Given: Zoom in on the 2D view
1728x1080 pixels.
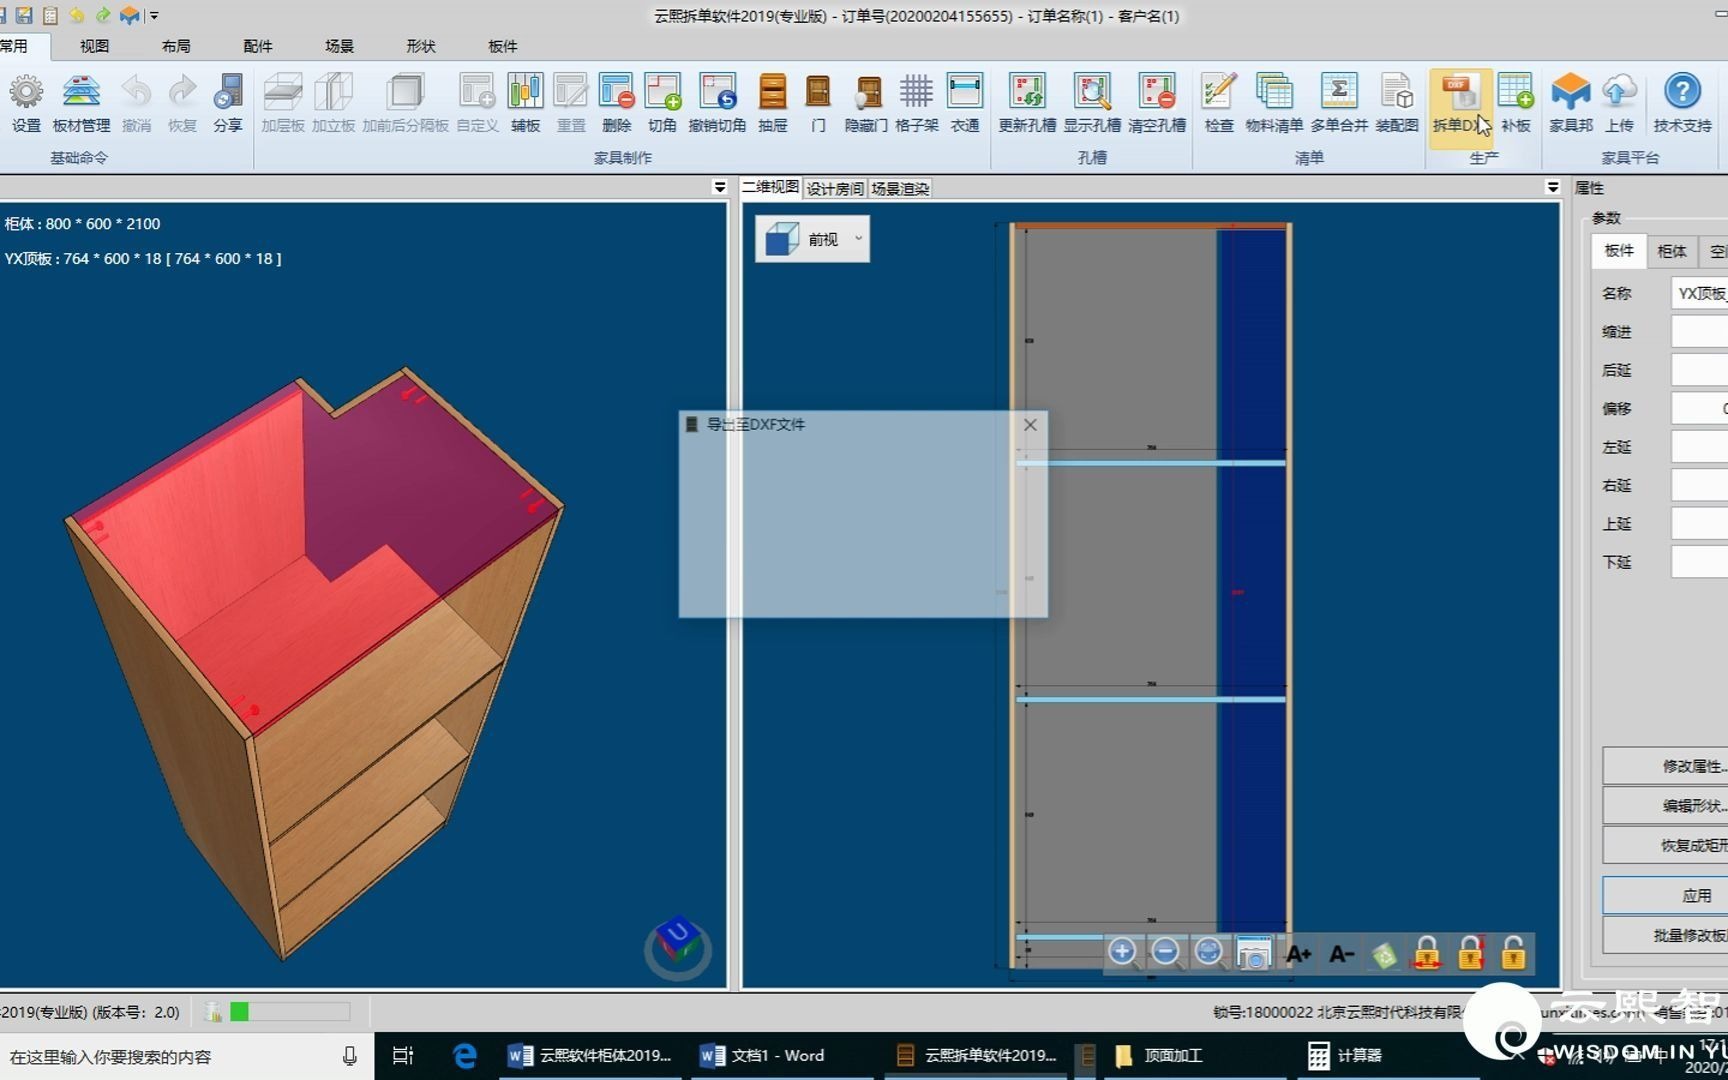Looking at the screenshot, I should (1122, 952).
